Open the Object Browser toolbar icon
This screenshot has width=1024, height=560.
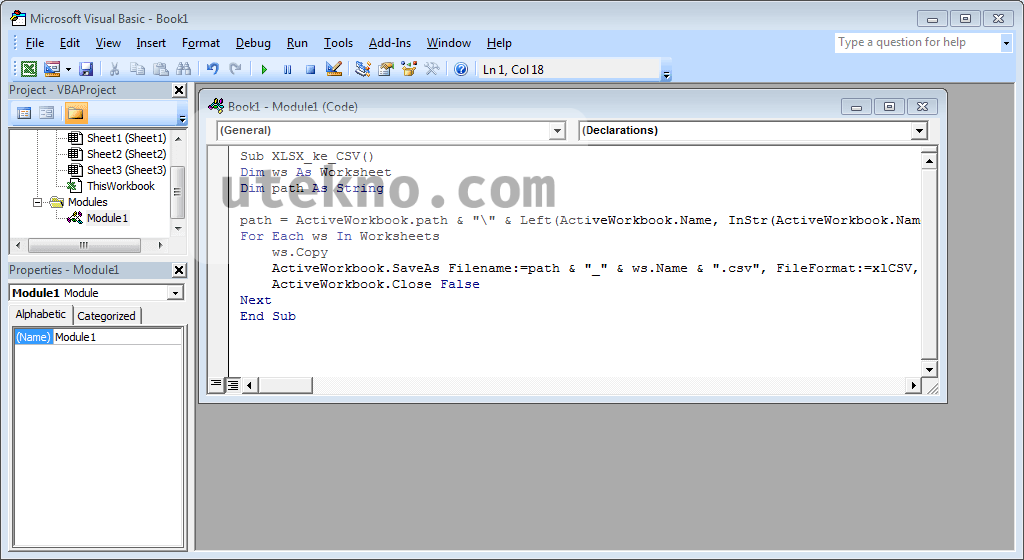(x=409, y=69)
